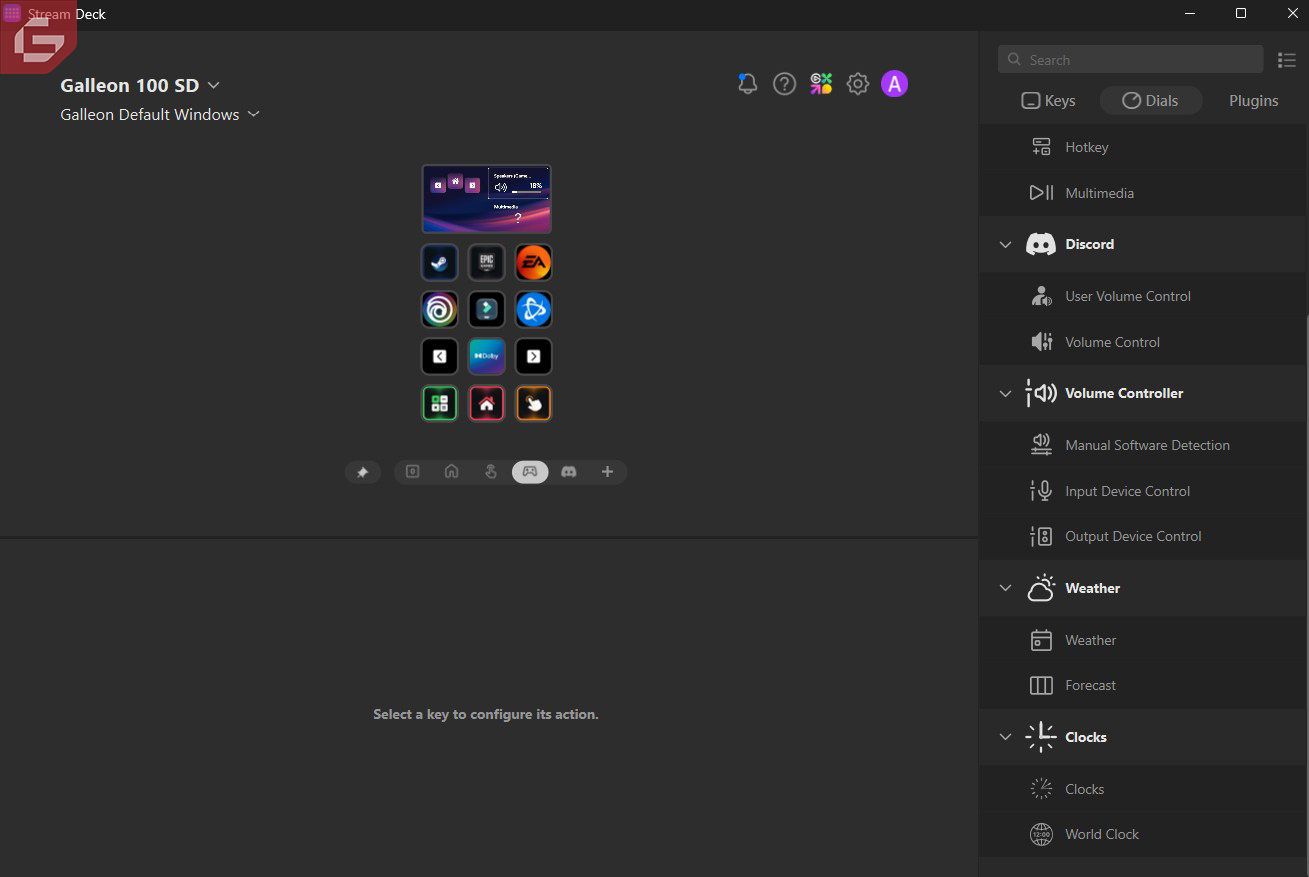Select the Ubisoft Connect key
1309x877 pixels.
(439, 310)
